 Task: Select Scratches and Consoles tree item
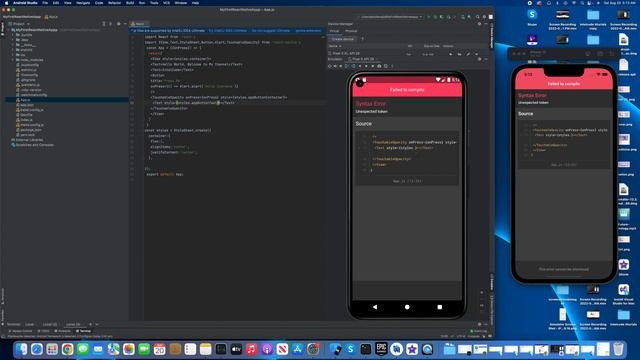34,145
